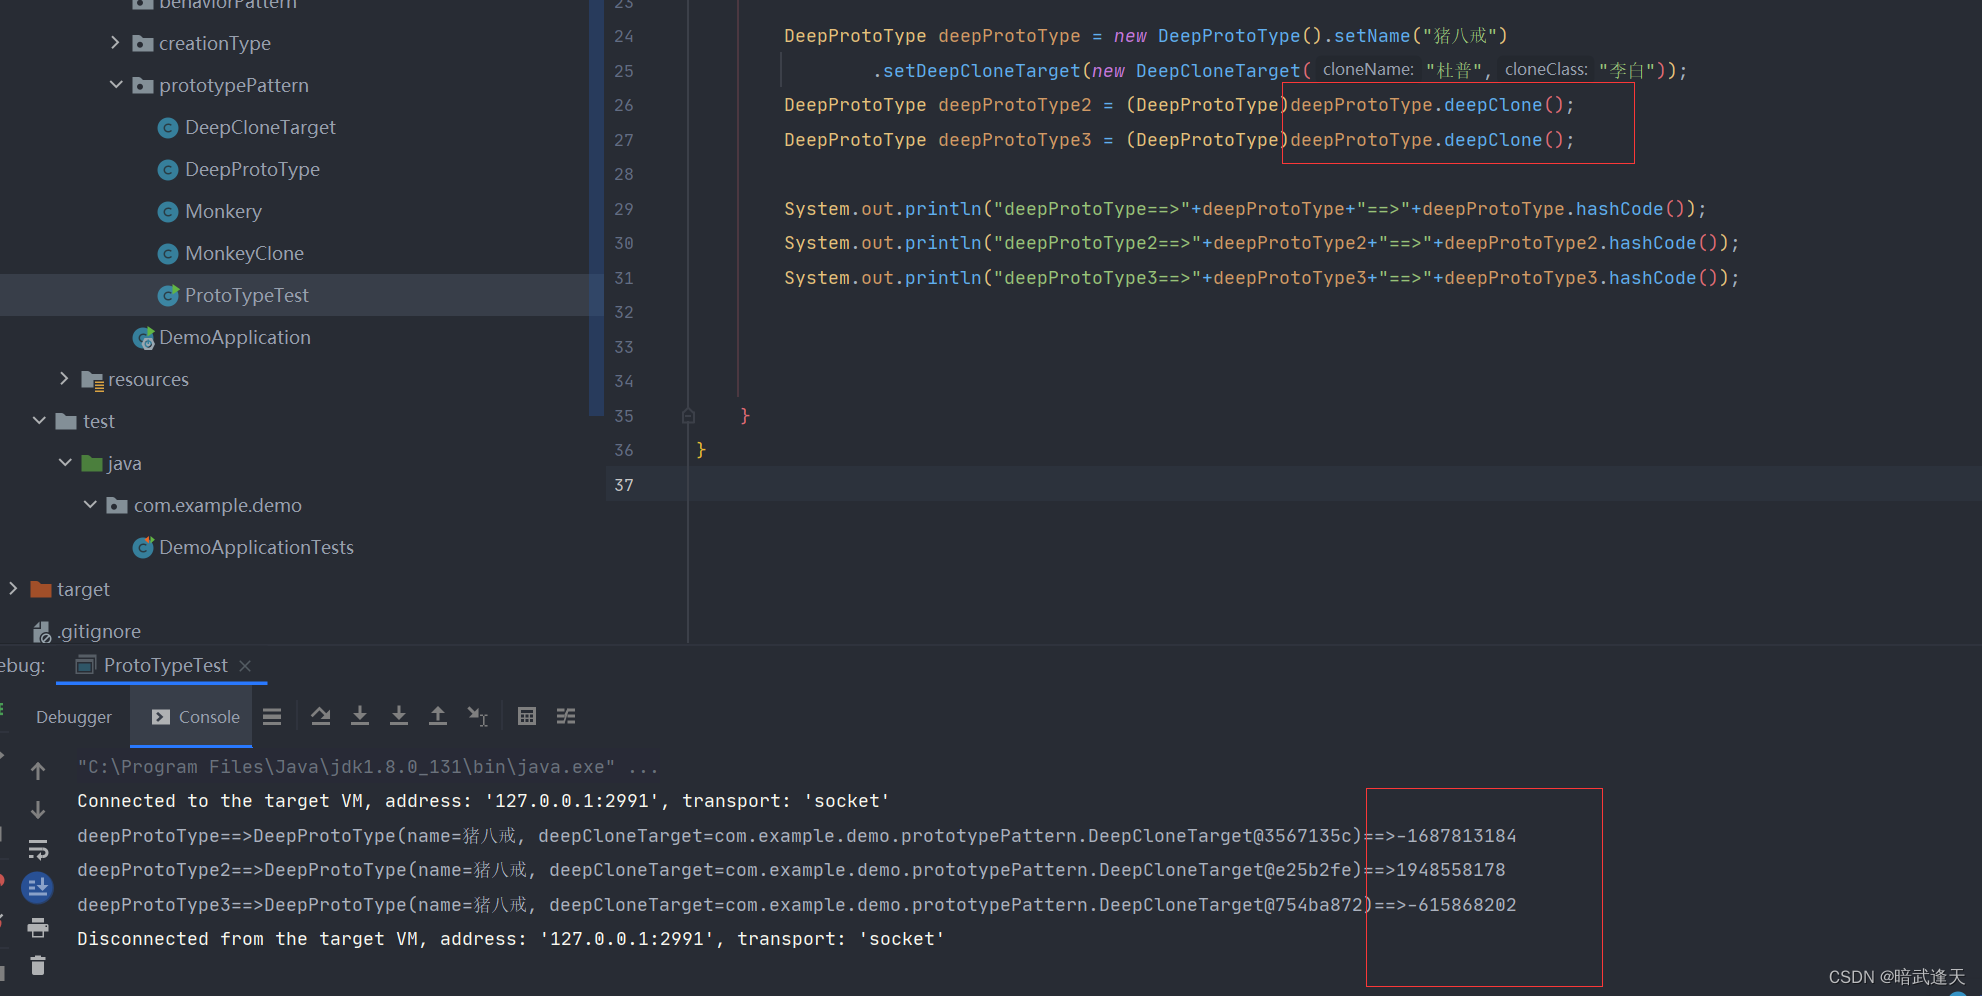
Task: Click orange target folder icon
Action: [41, 589]
